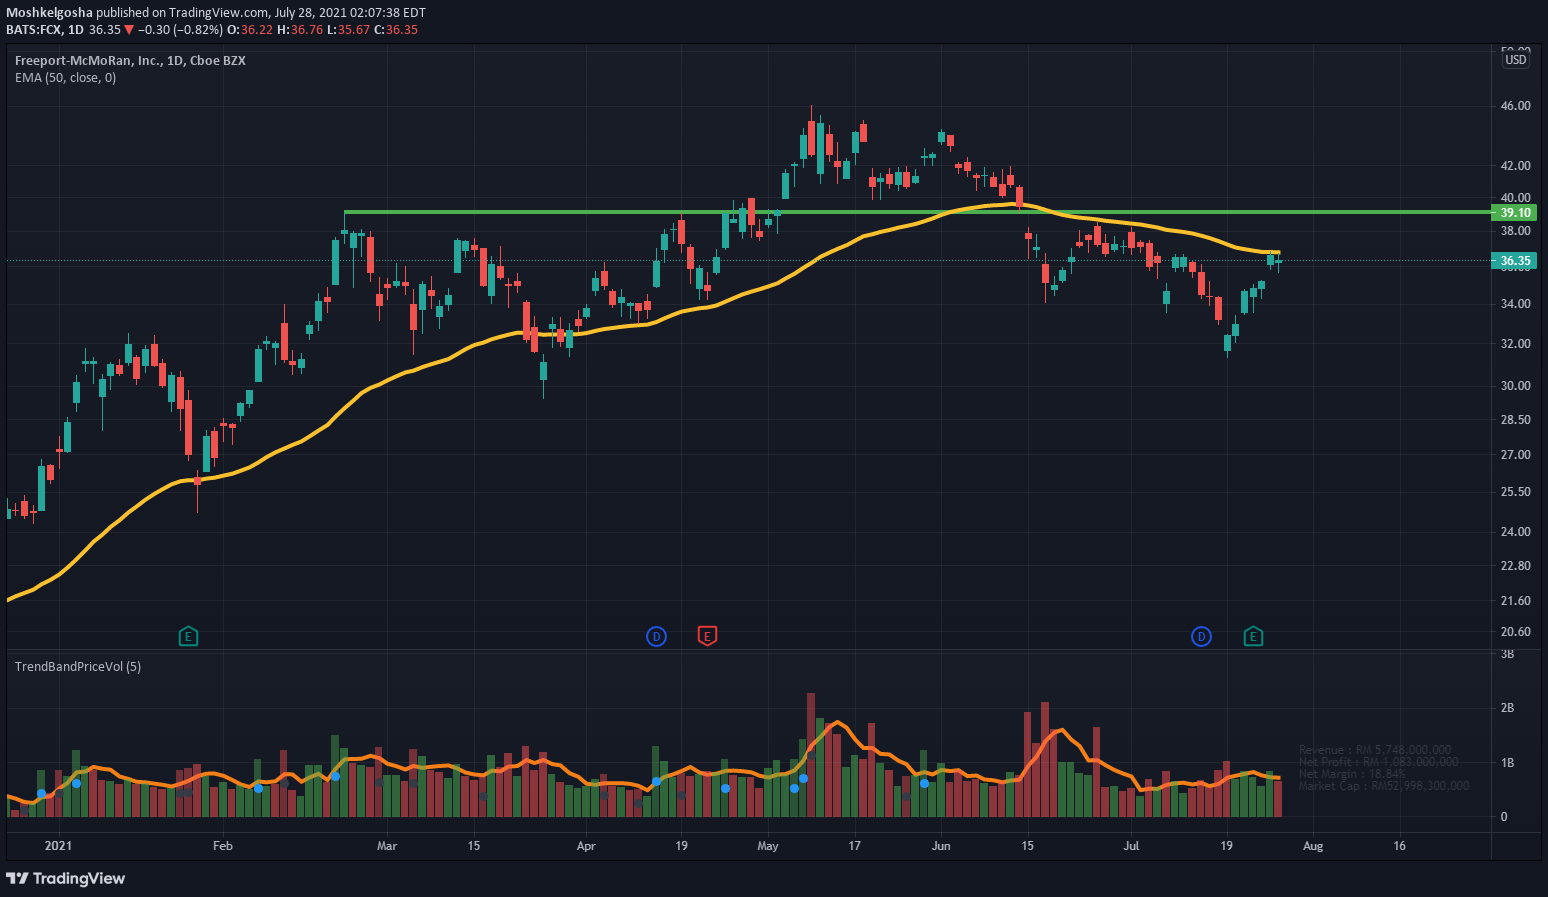Click the 25.50 price axis label
Viewport: 1548px width, 897px height.
point(1515,491)
